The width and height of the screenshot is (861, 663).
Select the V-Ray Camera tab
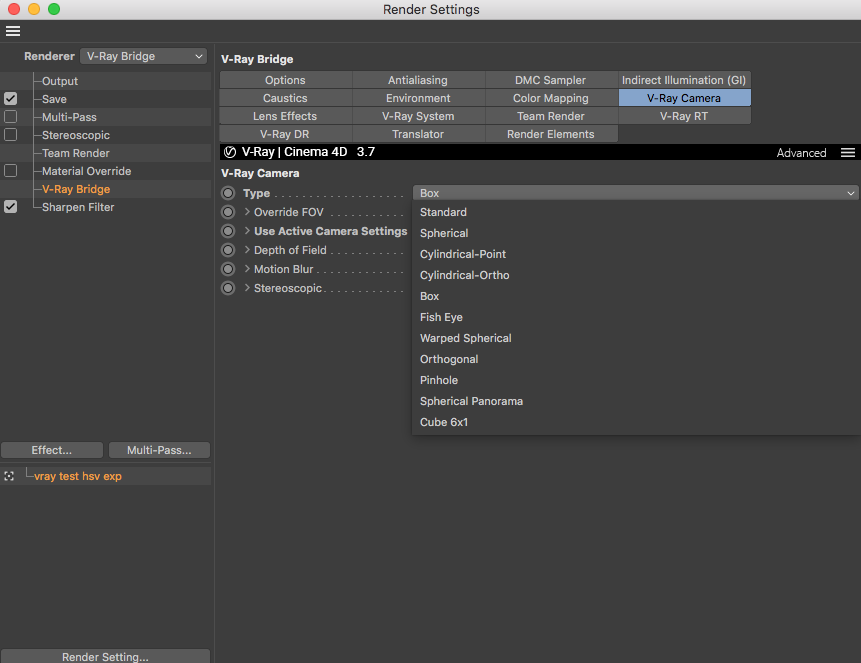pos(684,98)
